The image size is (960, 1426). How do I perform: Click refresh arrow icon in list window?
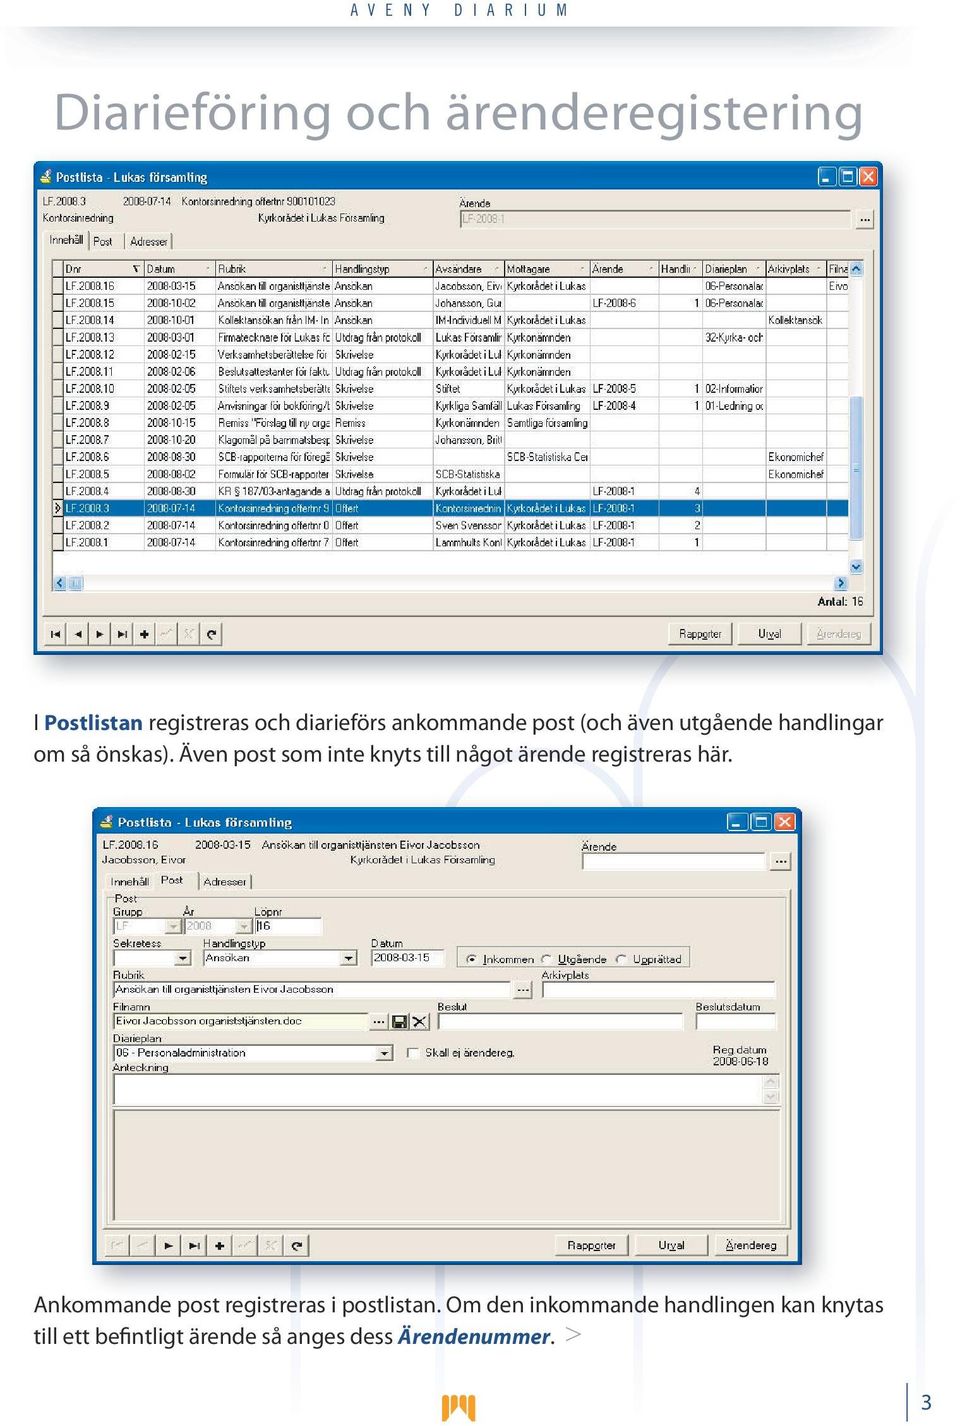pos(211,634)
